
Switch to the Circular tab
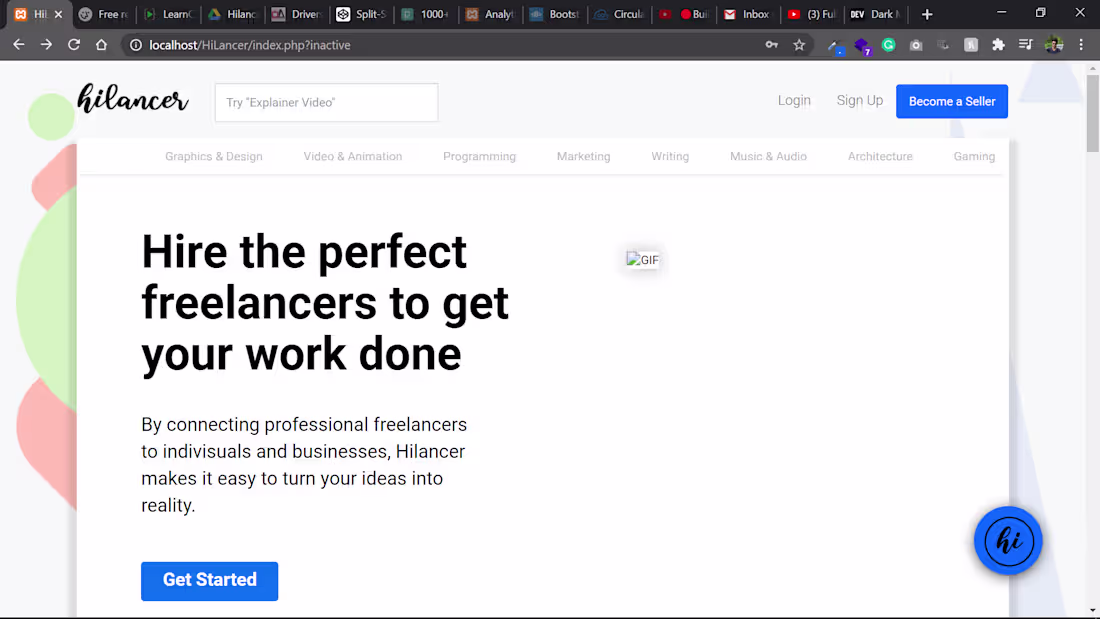(620, 14)
